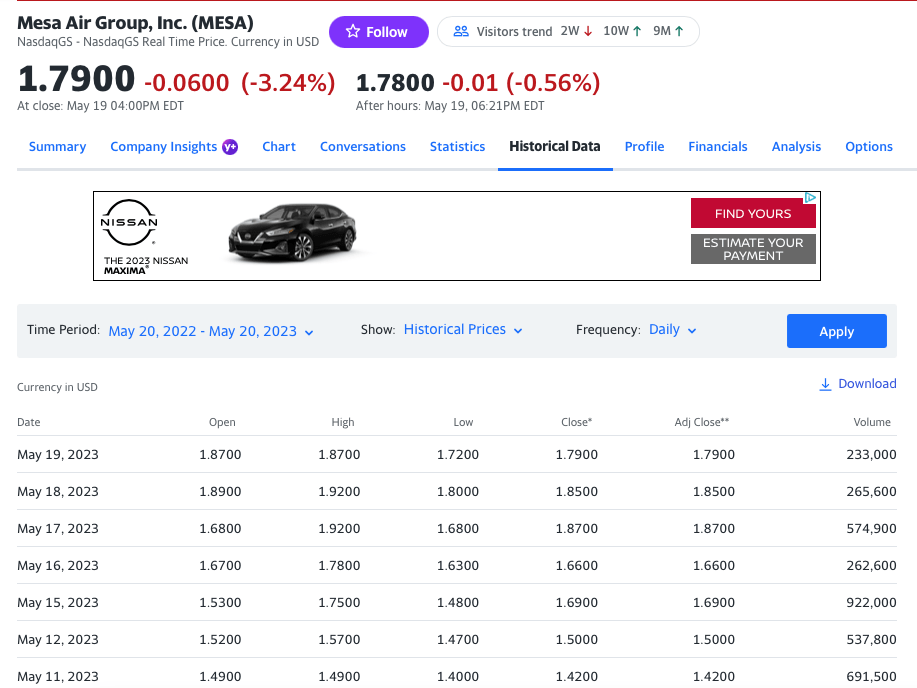Image resolution: width=917 pixels, height=688 pixels.
Task: Click the Adj Close** column header
Action: click(702, 422)
